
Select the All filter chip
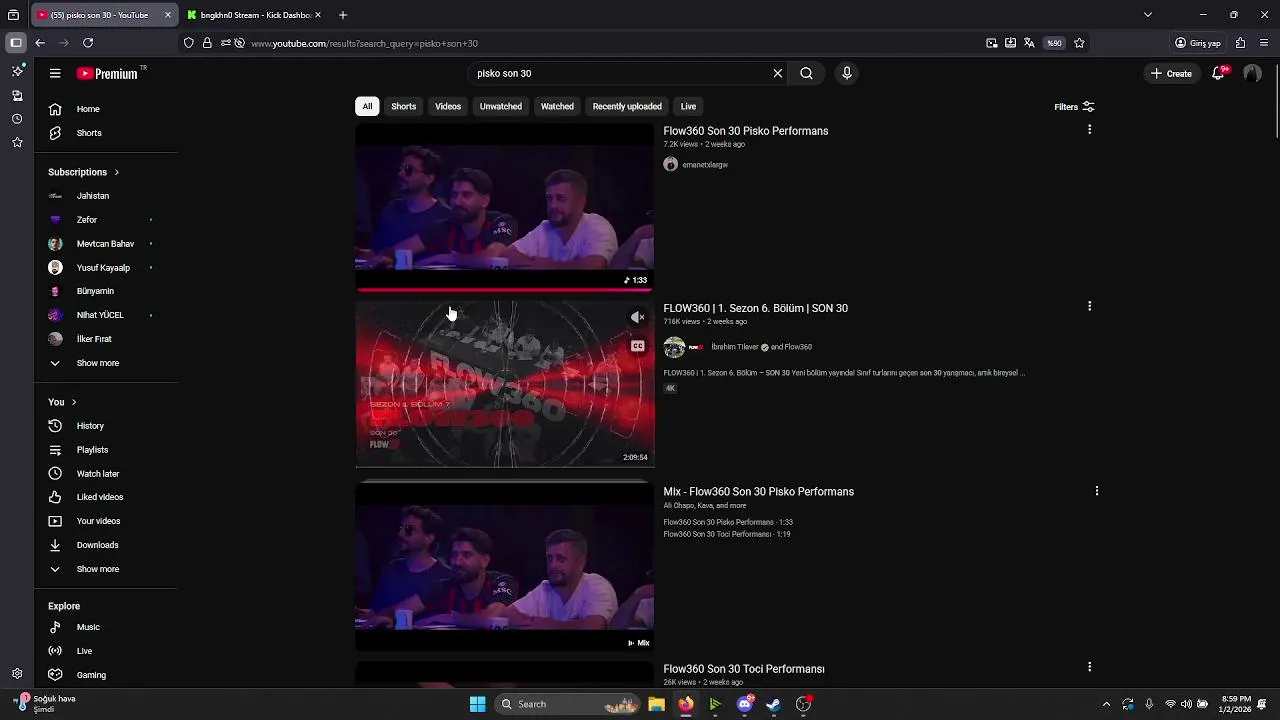tap(367, 106)
